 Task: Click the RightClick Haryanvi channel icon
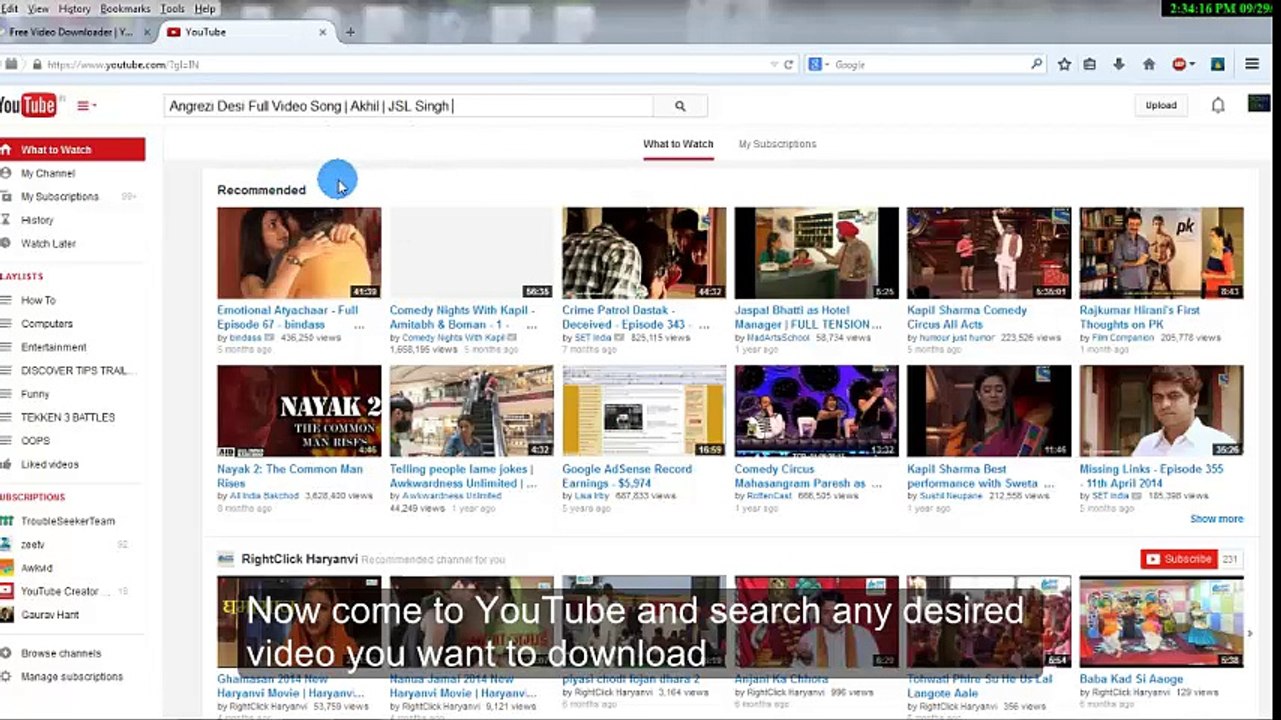coord(226,559)
